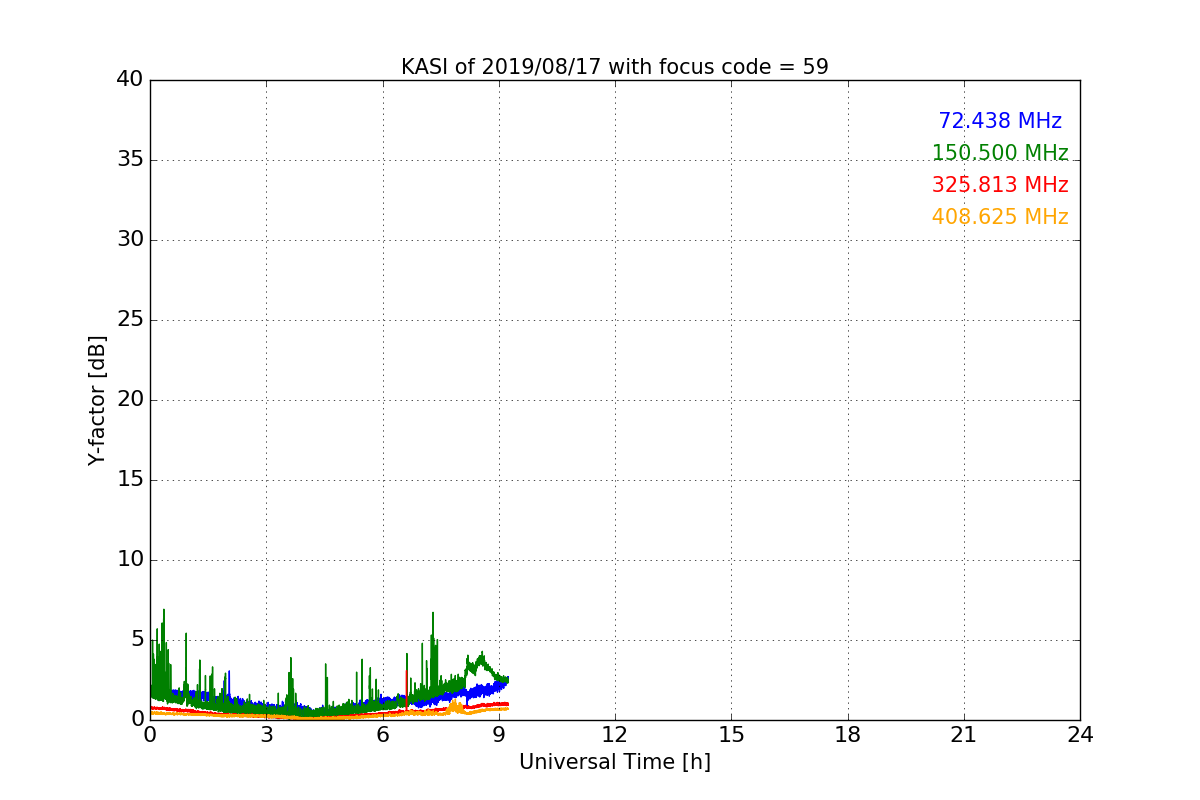Select the orange 408.625 MHz legend label
Image resolution: width=1200 pixels, height=800 pixels.
[1000, 217]
